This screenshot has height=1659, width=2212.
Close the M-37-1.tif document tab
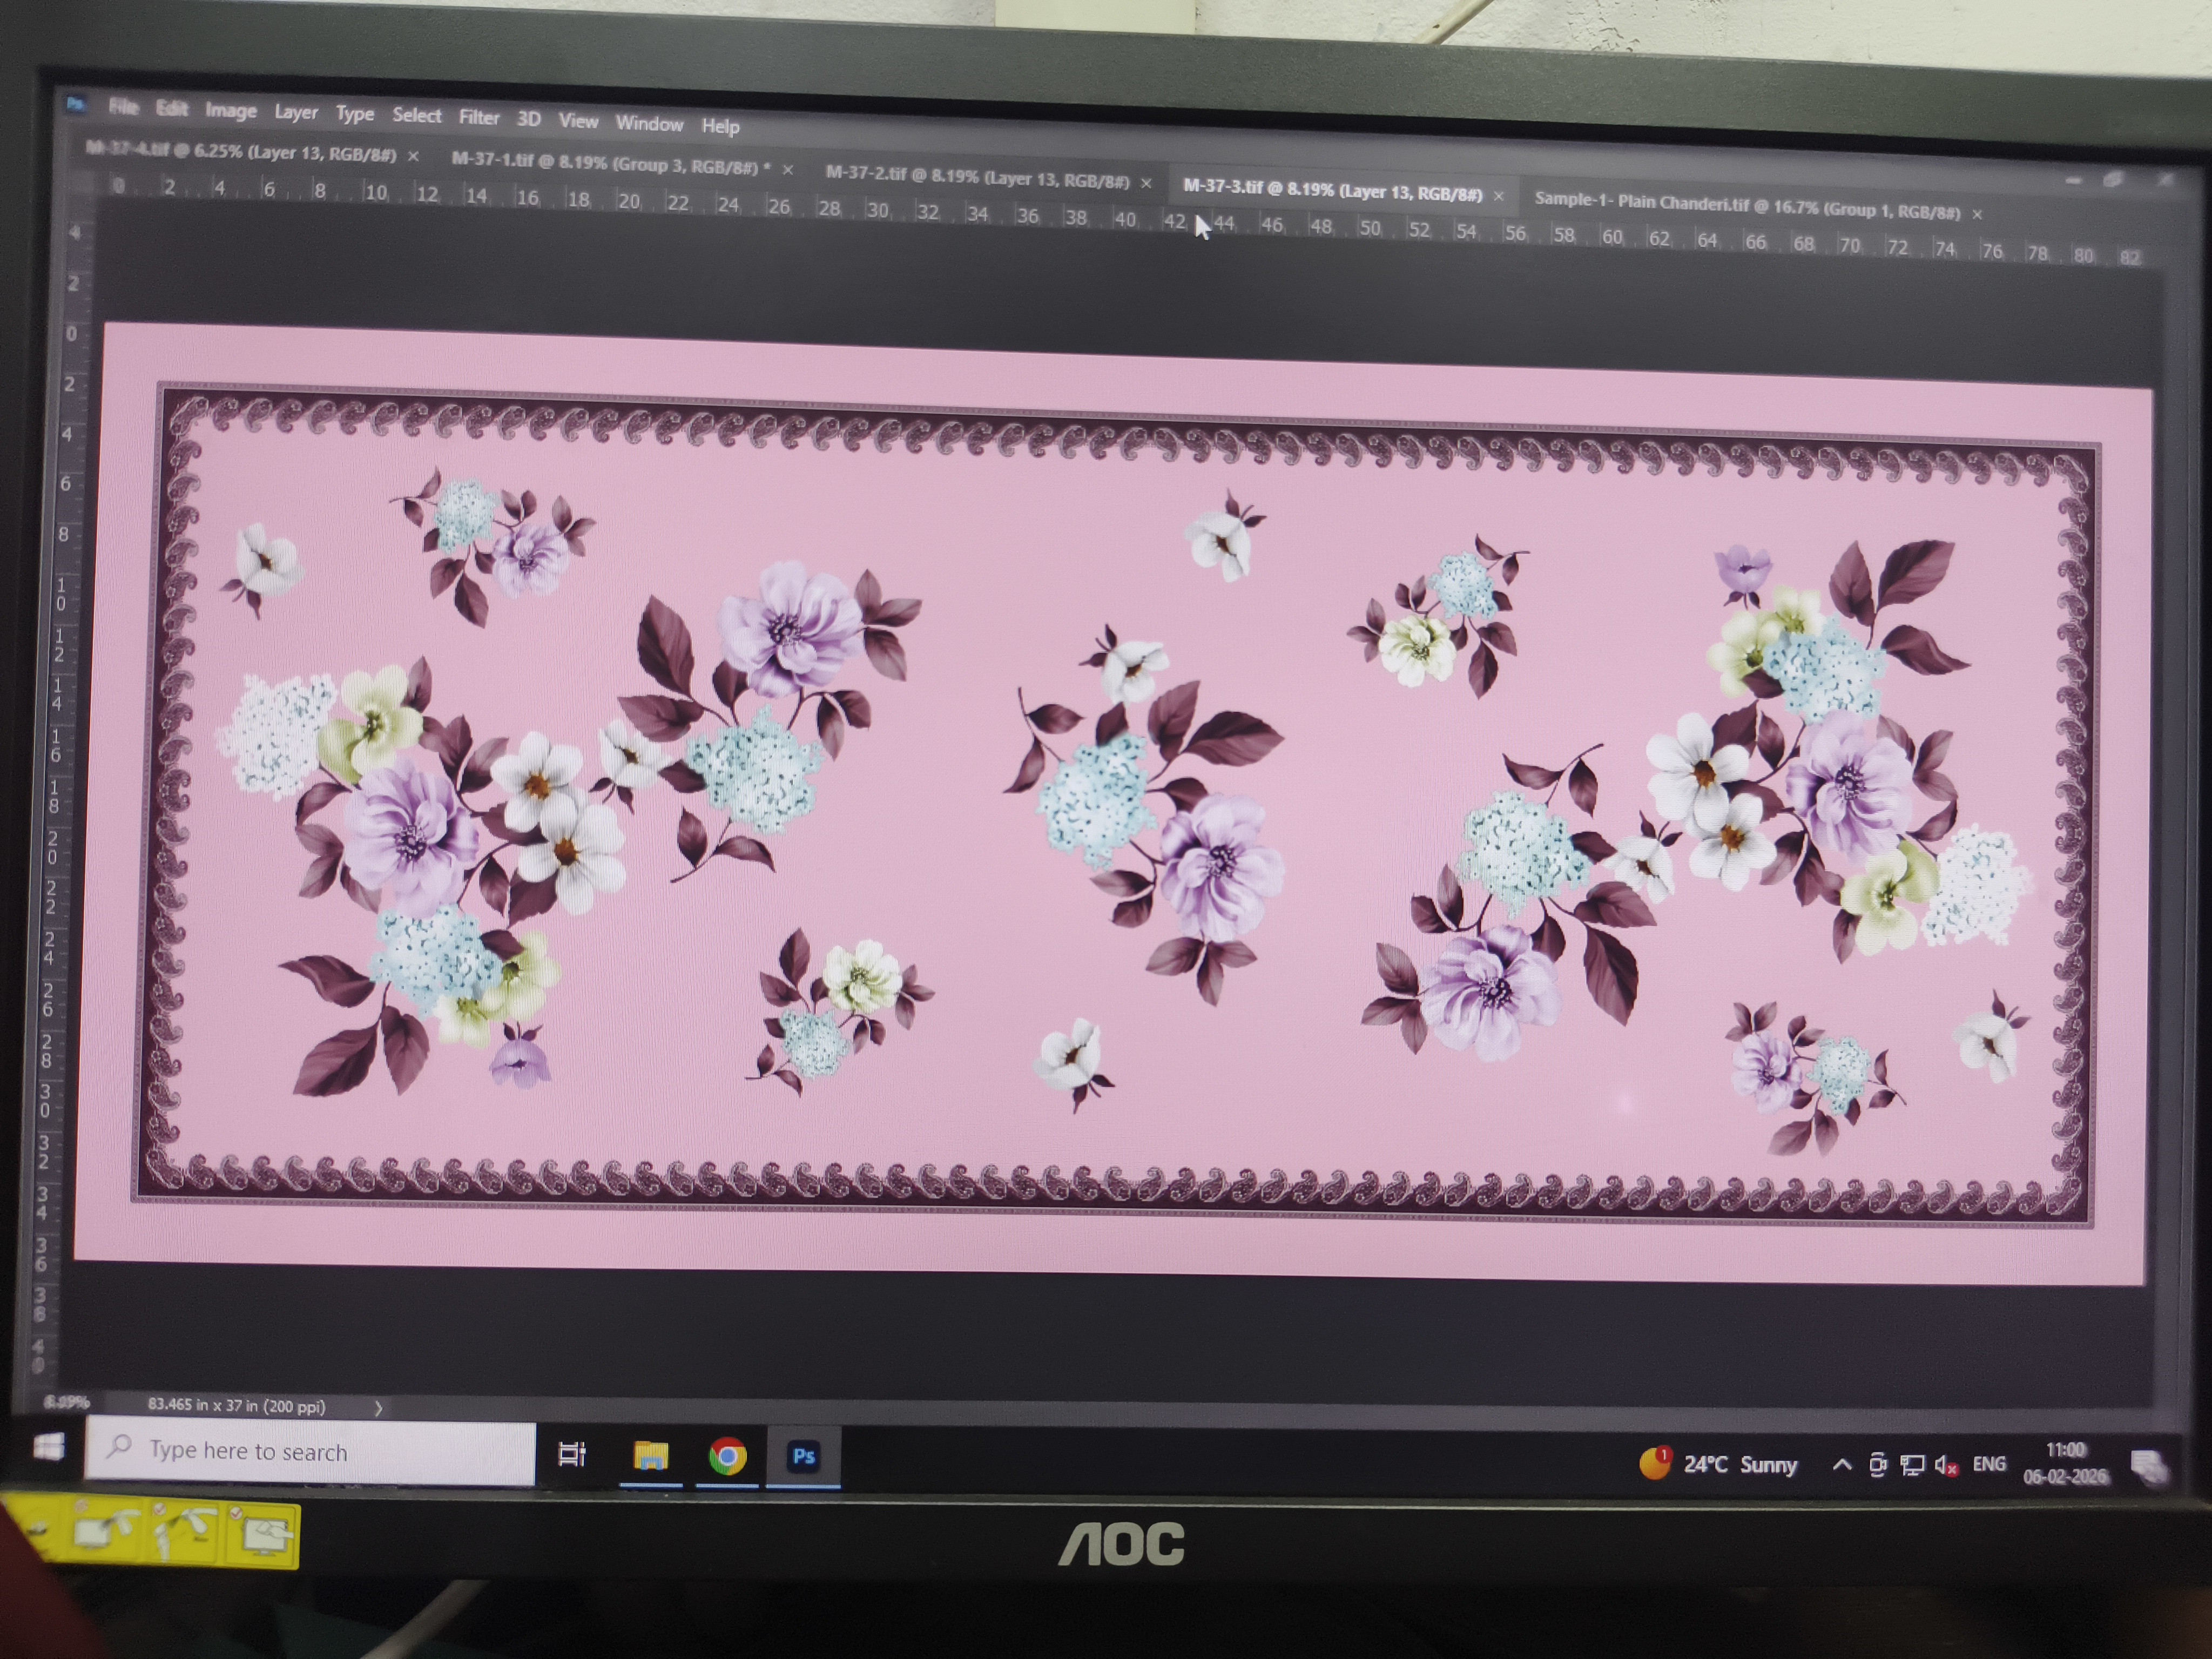pos(788,170)
